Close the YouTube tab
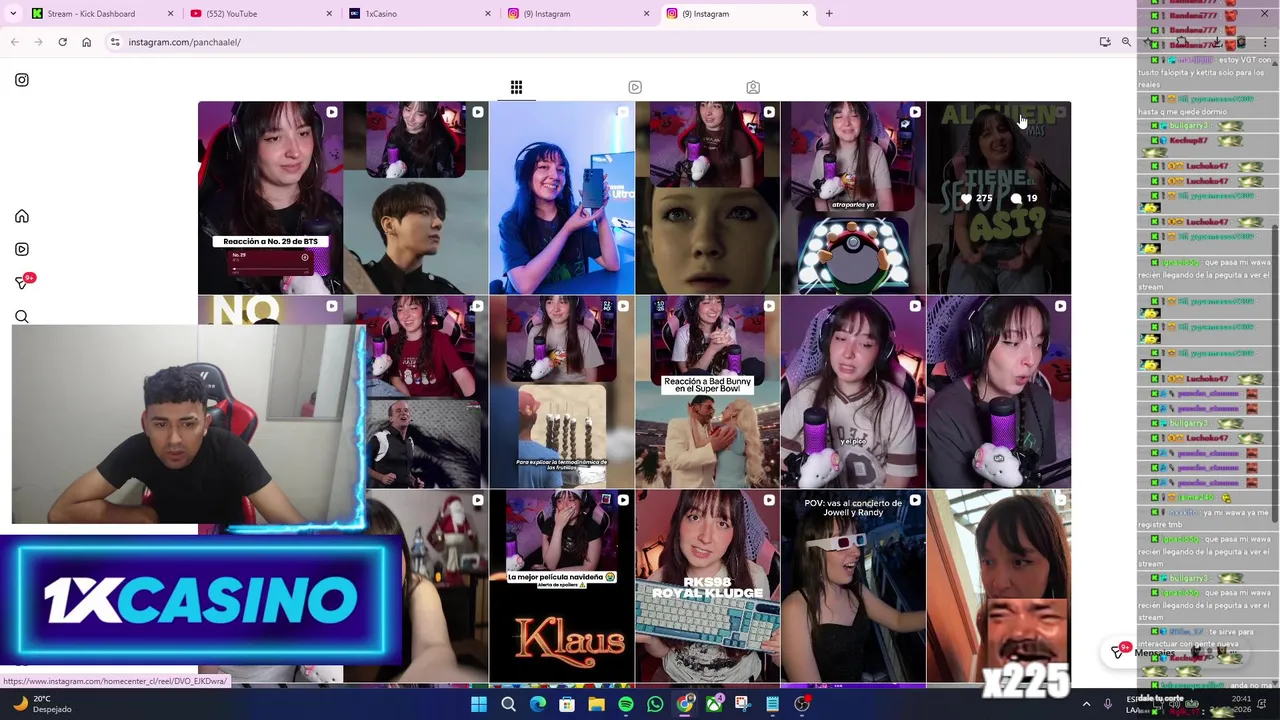Image resolution: width=1280 pixels, height=720 pixels. 329,14
